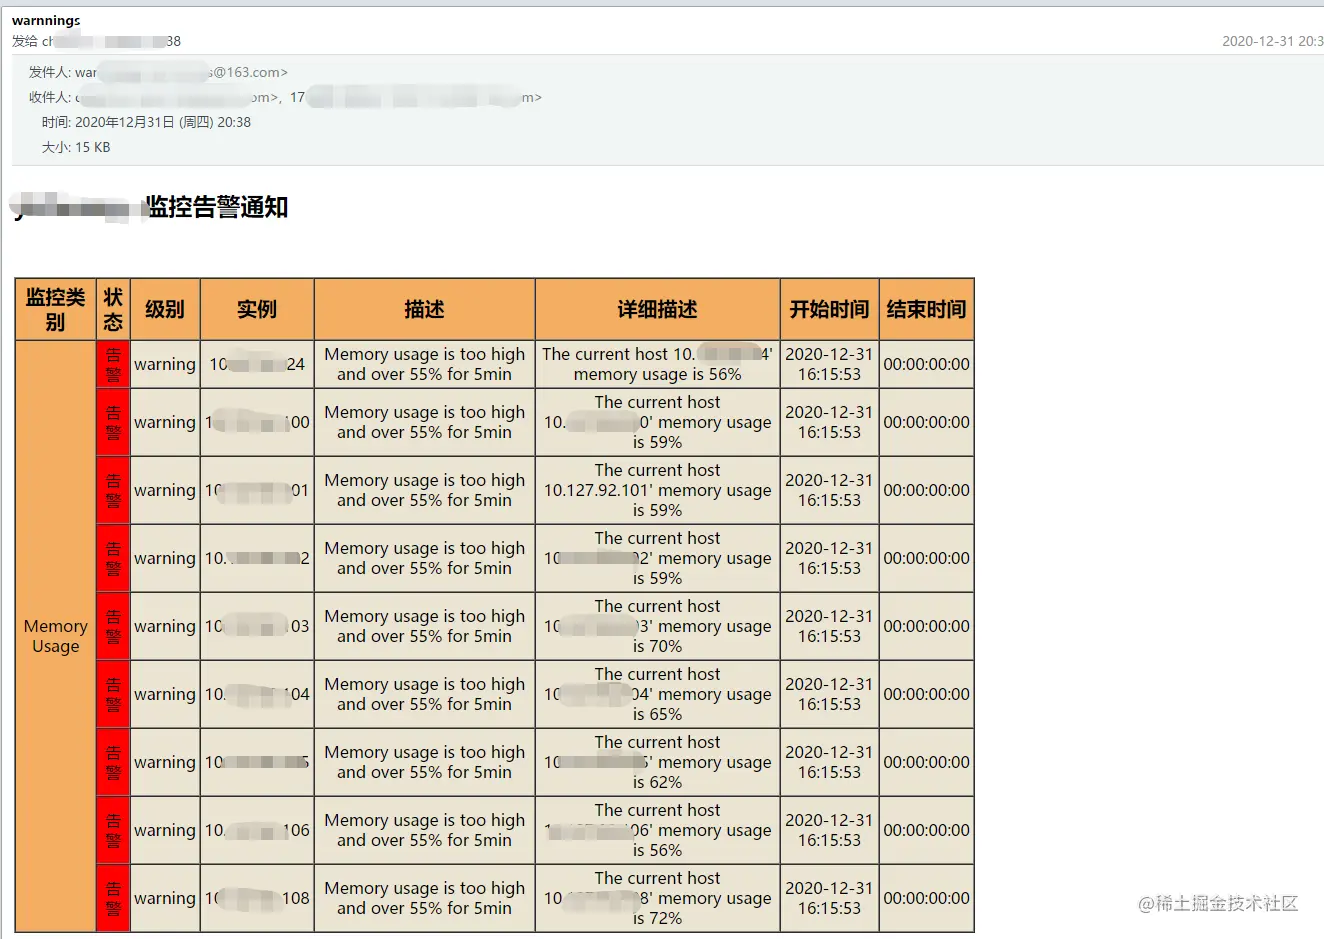The height and width of the screenshot is (939, 1324).
Task: Click the 大小: 15 KB line
Action: click(x=76, y=147)
